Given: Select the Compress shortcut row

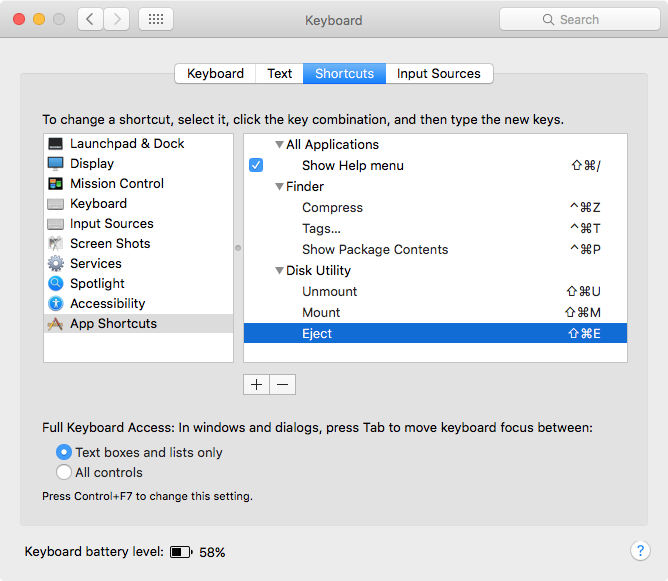Looking at the screenshot, I should 435,207.
